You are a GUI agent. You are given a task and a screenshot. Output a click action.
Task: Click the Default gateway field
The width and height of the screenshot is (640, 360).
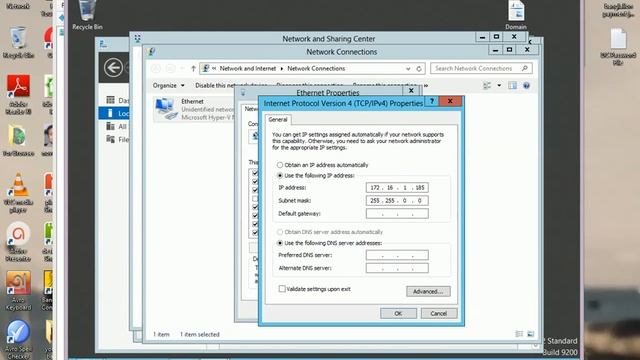pyautogui.click(x=397, y=213)
